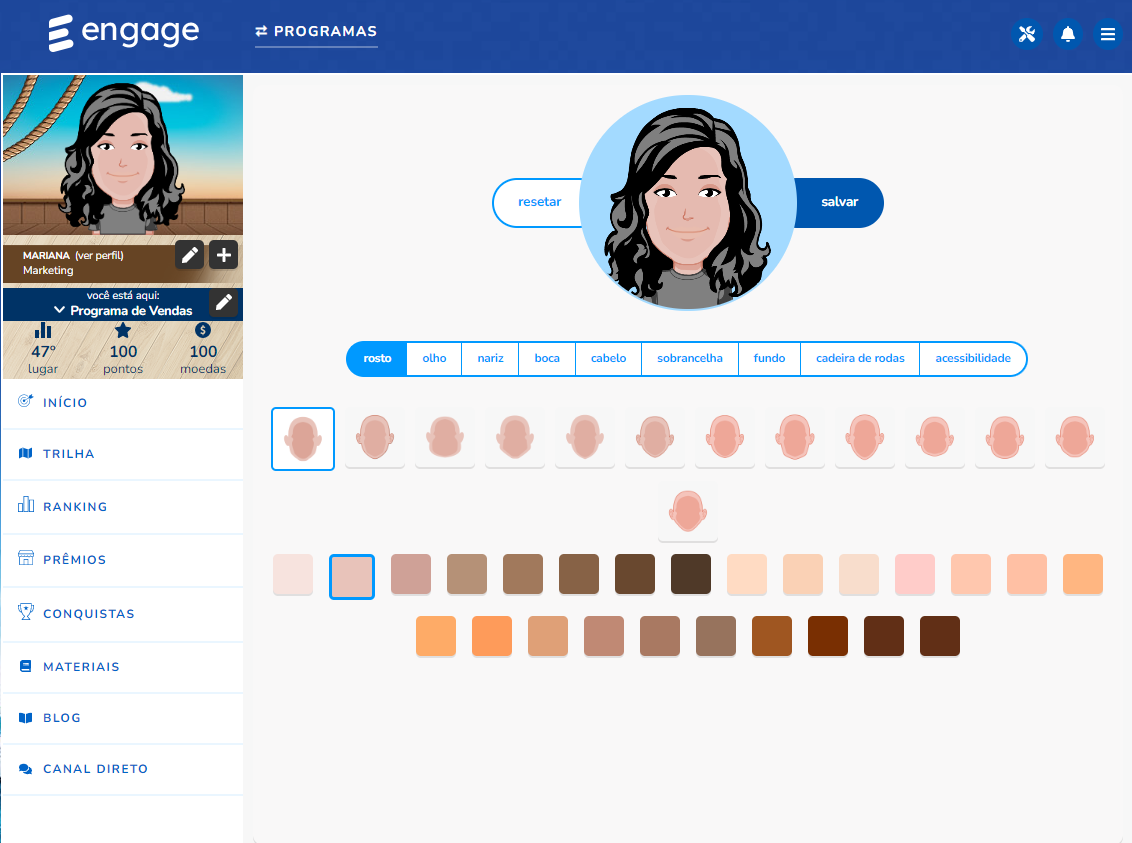
Task: Switch to the cabelo tab
Action: 607,358
